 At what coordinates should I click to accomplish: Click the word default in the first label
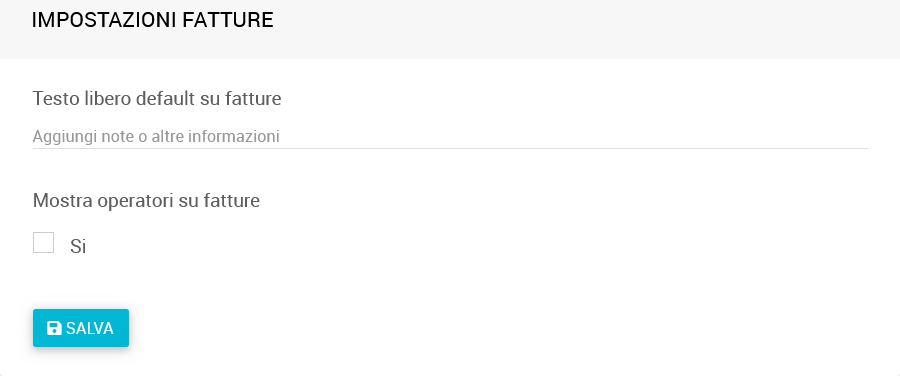[x=165, y=99]
